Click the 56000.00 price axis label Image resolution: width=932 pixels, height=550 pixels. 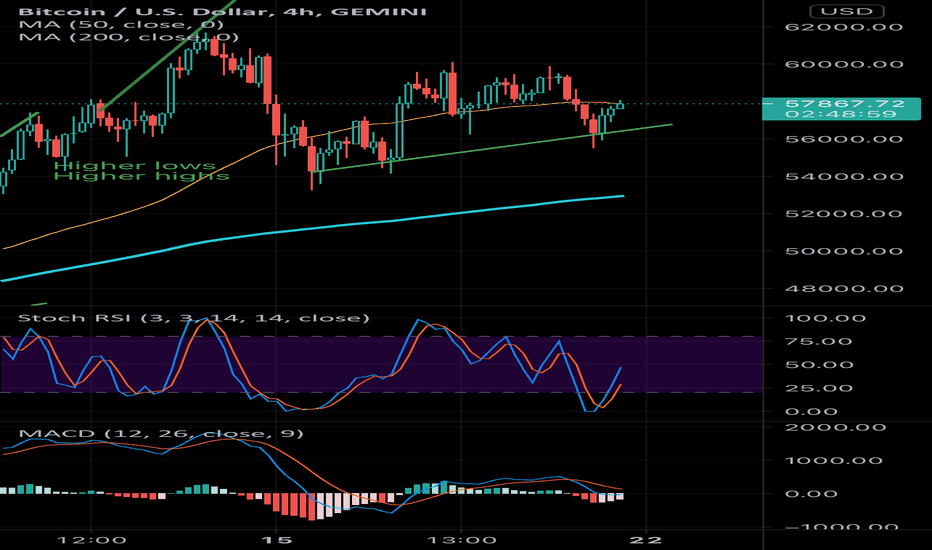point(844,139)
